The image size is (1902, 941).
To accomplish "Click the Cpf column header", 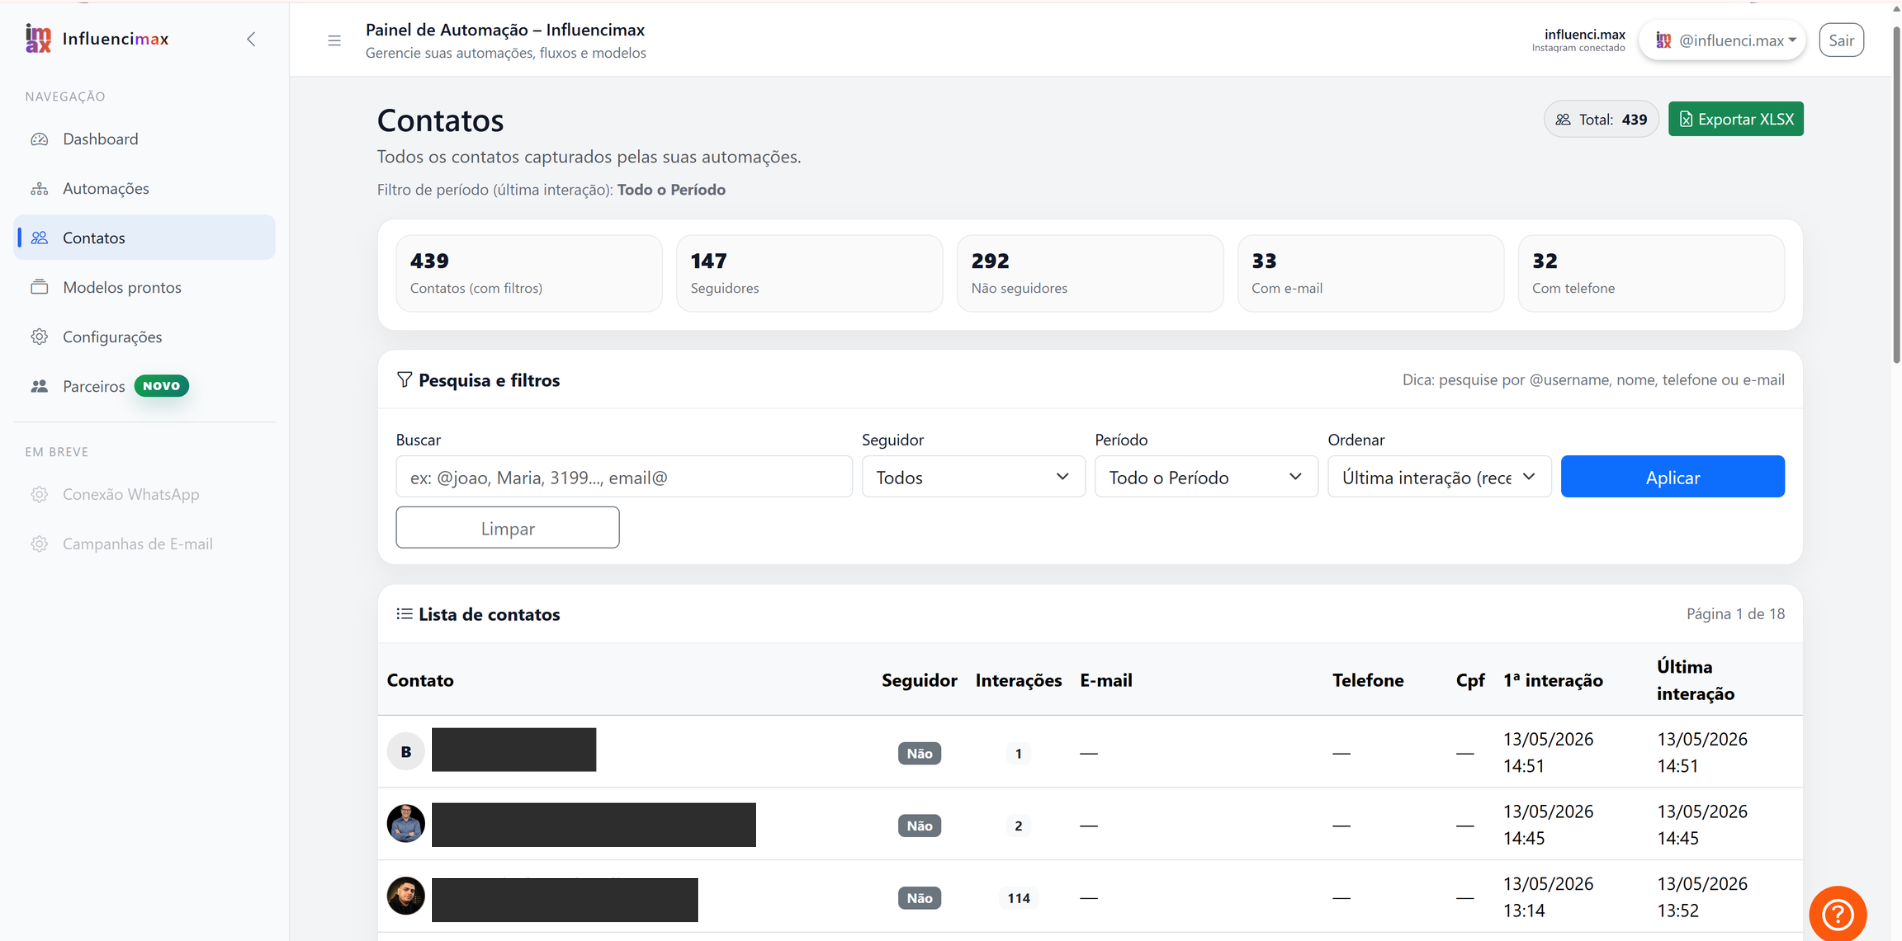I will [1470, 680].
